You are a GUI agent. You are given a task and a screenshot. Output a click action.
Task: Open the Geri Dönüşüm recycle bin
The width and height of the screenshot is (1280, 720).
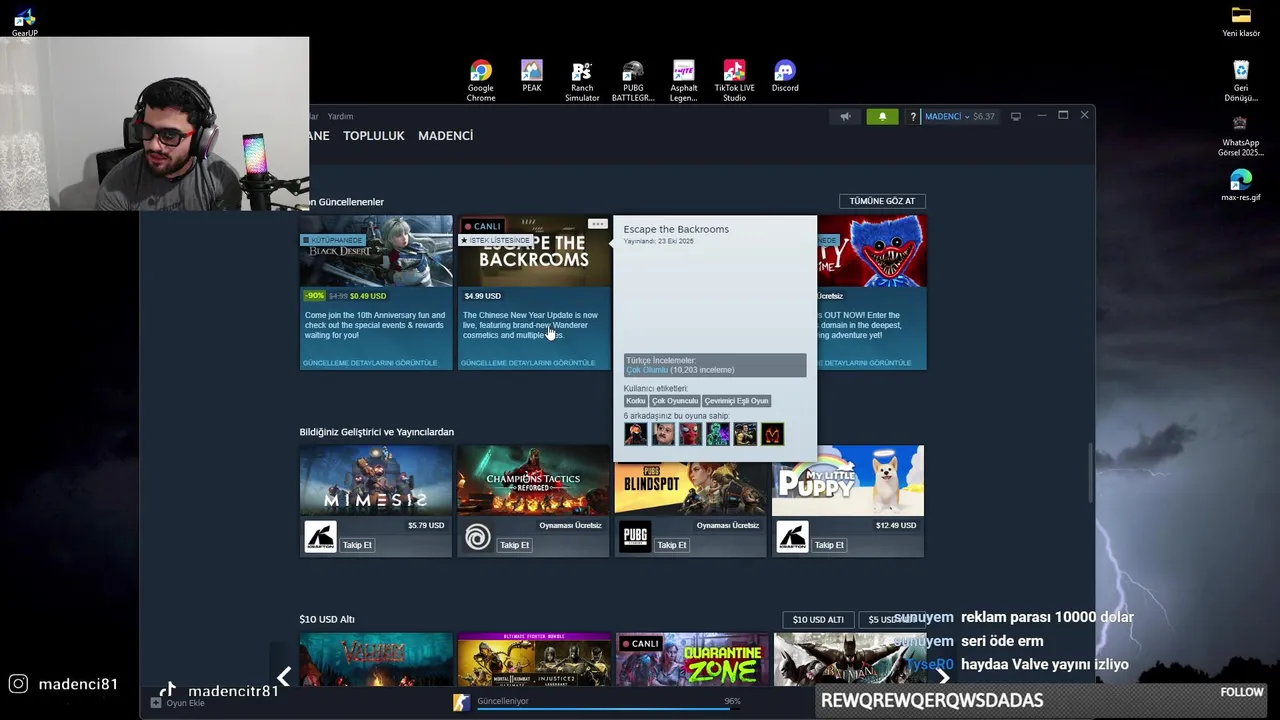(x=1241, y=81)
